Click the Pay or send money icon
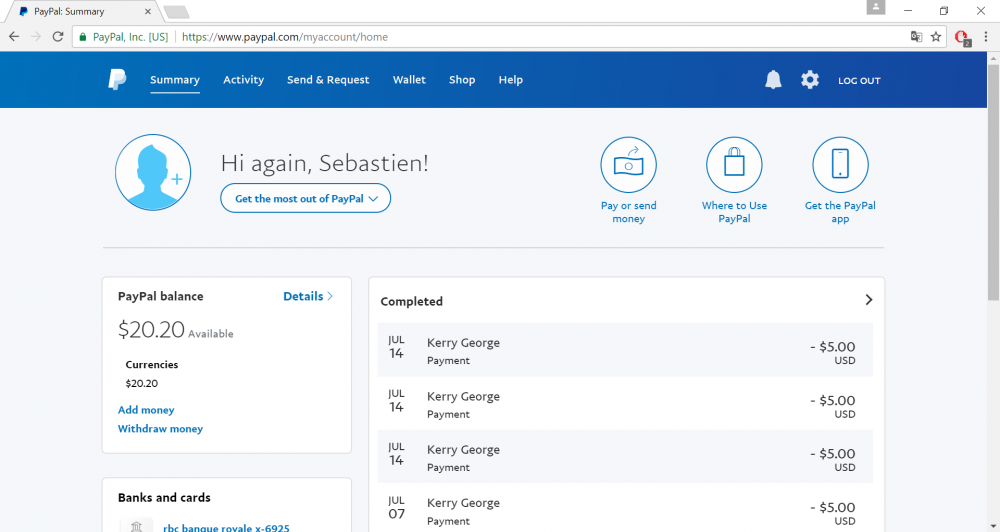 point(628,165)
